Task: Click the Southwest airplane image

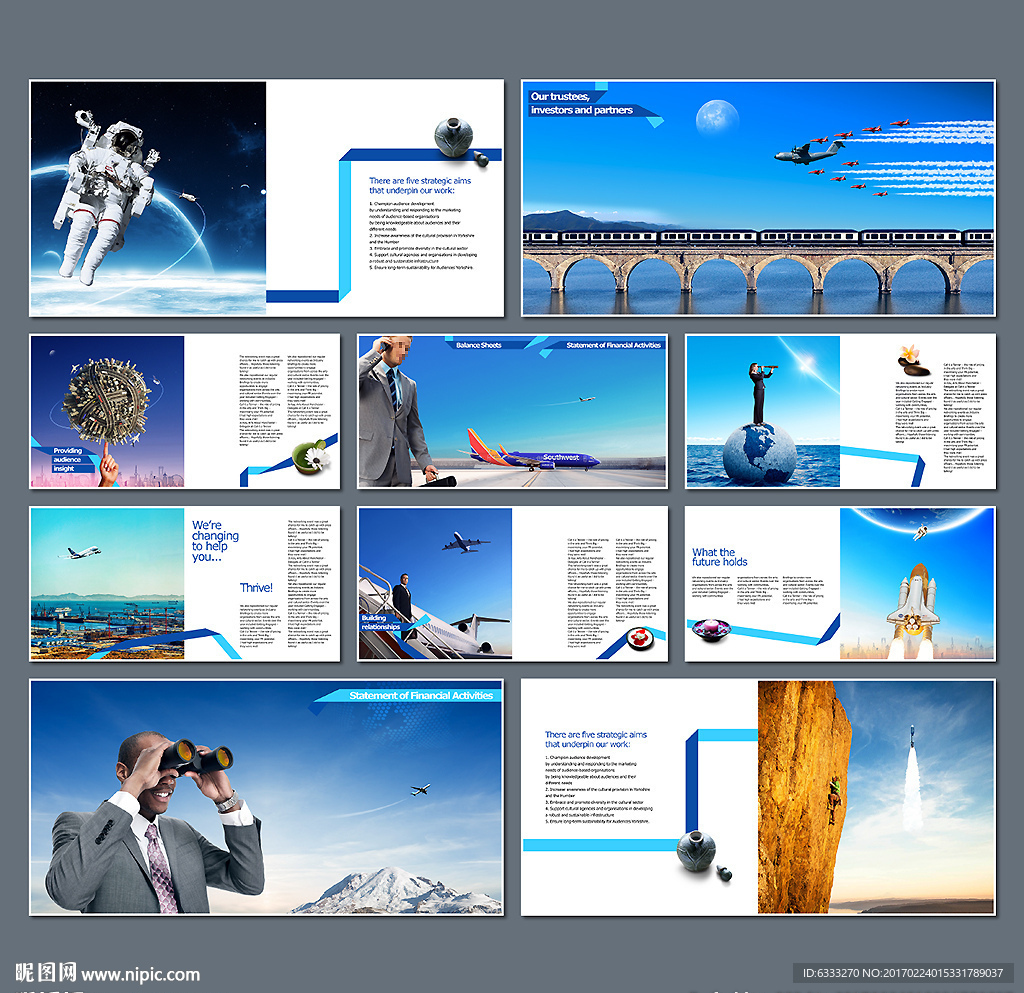Action: pos(529,450)
